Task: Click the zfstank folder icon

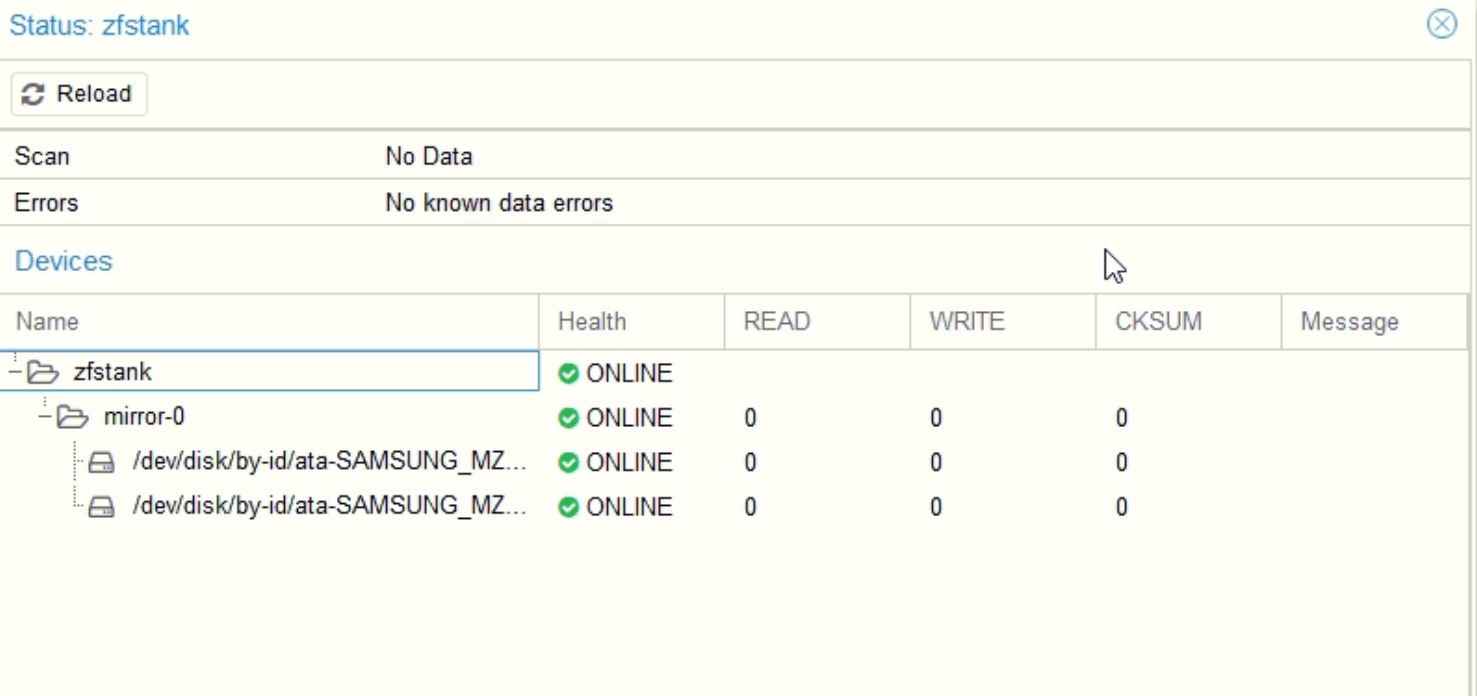Action: [x=41, y=374]
